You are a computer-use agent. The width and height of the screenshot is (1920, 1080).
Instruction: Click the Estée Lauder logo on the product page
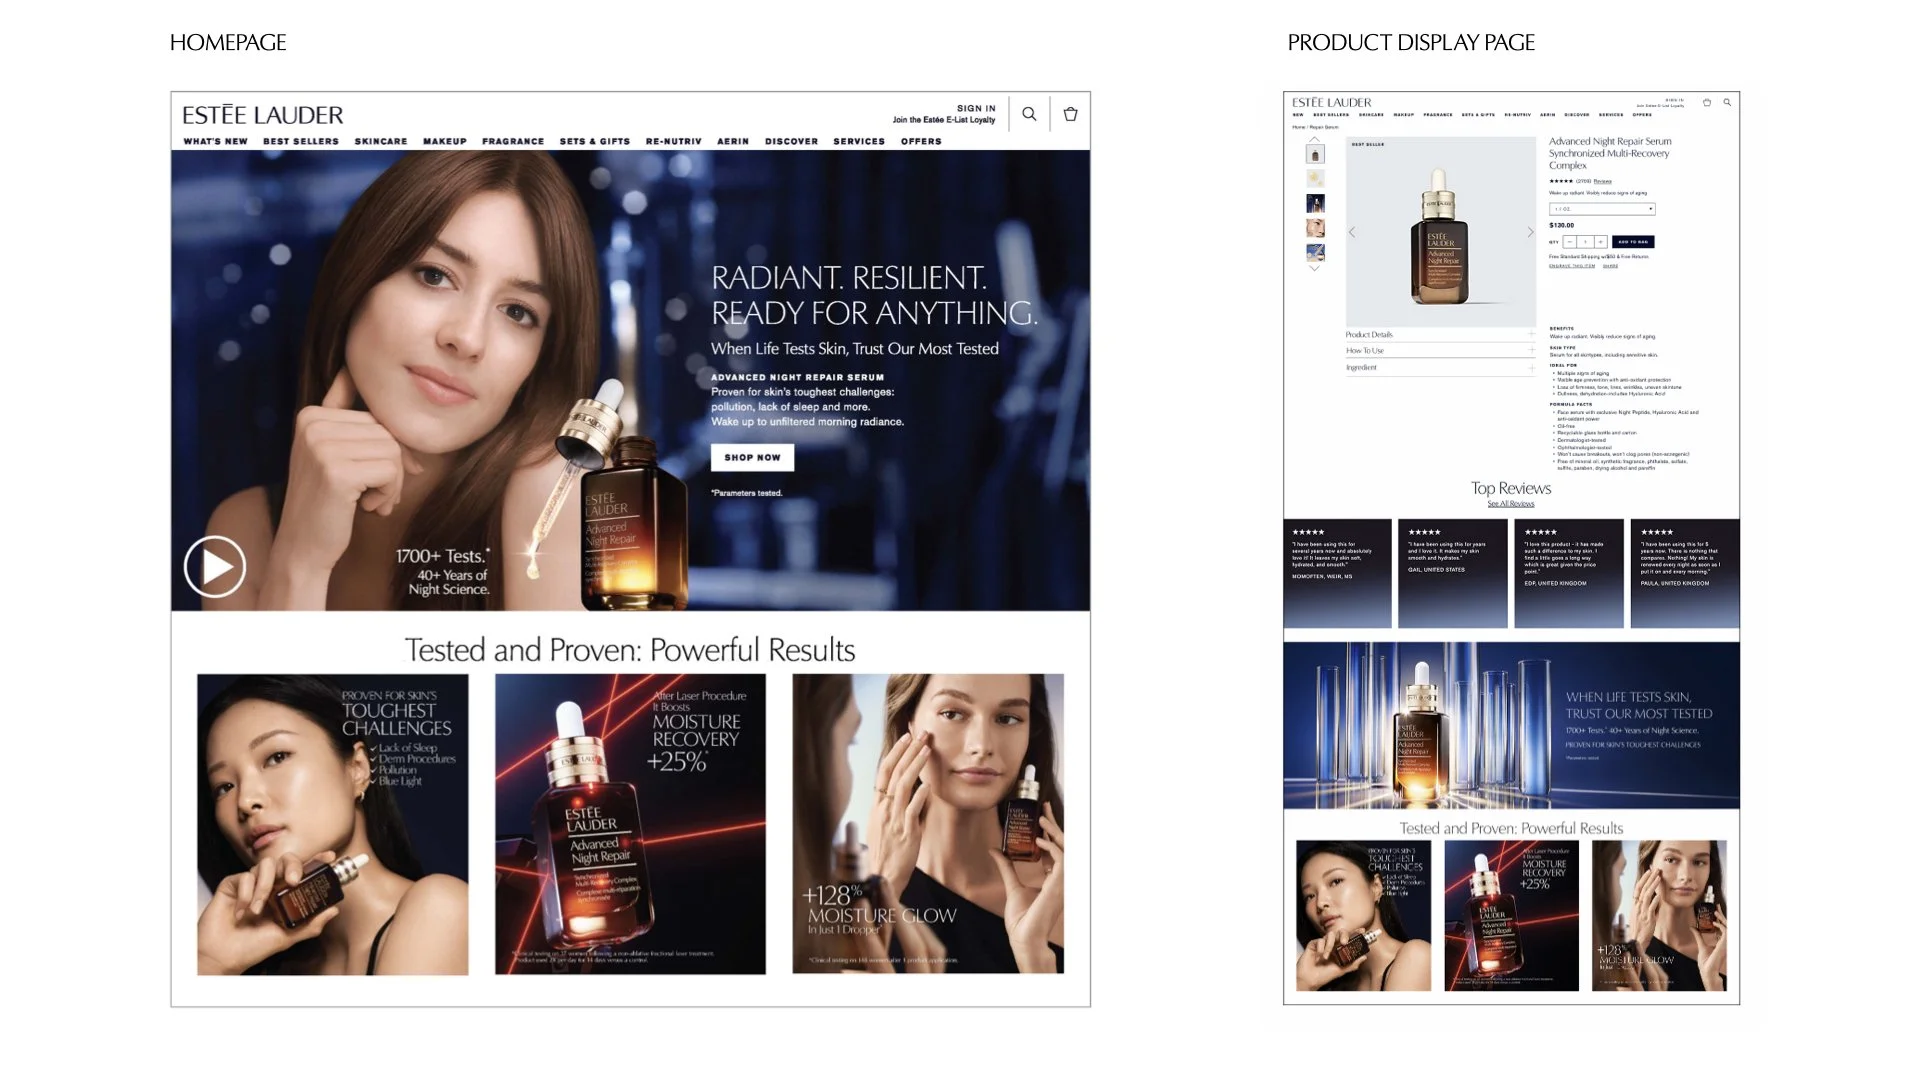(x=1332, y=102)
